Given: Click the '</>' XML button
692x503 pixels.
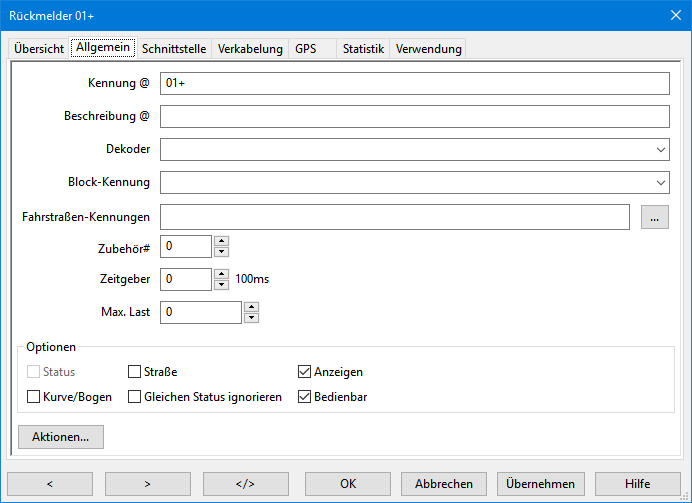Looking at the screenshot, I should pos(245,484).
